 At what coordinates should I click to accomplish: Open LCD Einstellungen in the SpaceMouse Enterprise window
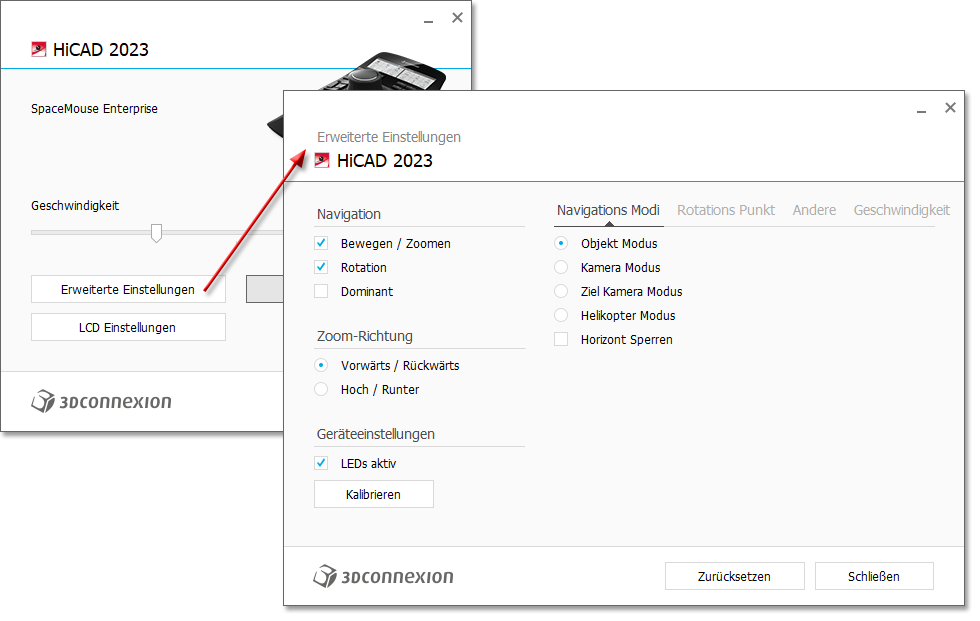[x=128, y=327]
